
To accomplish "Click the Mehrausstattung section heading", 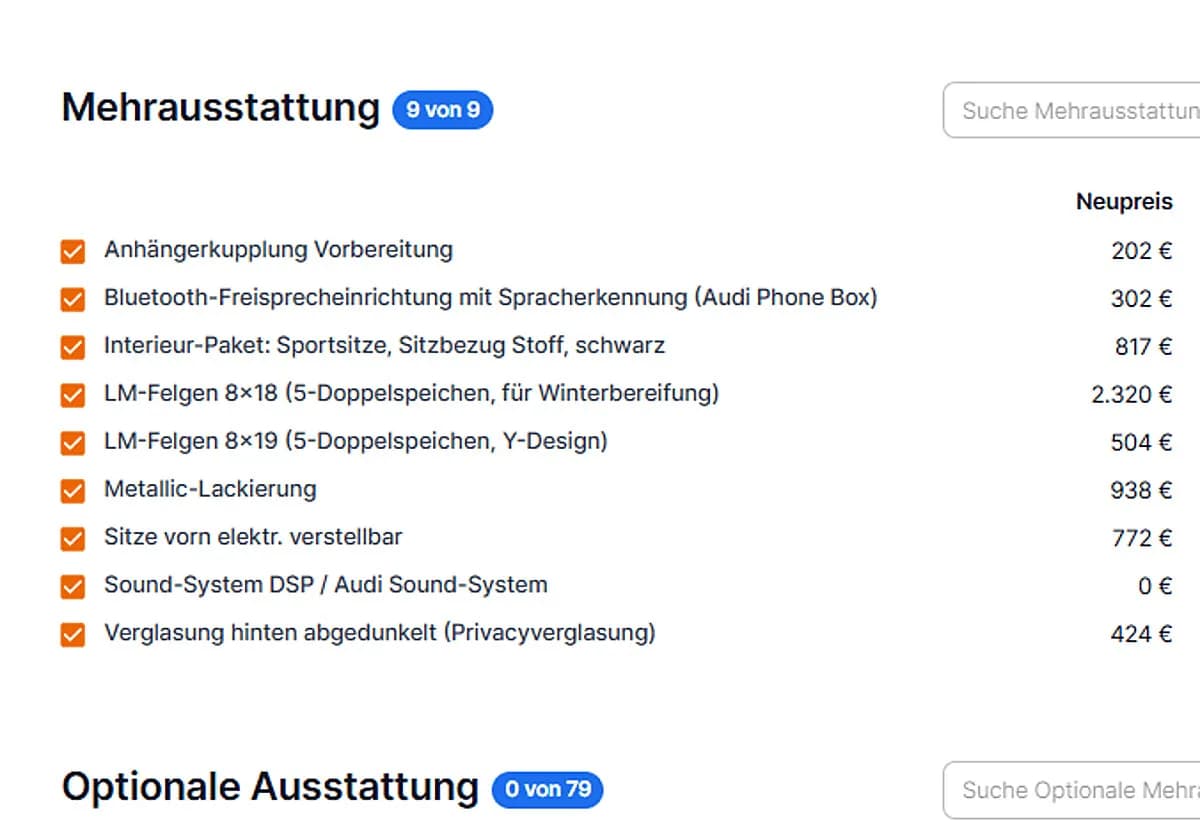I will (x=221, y=108).
